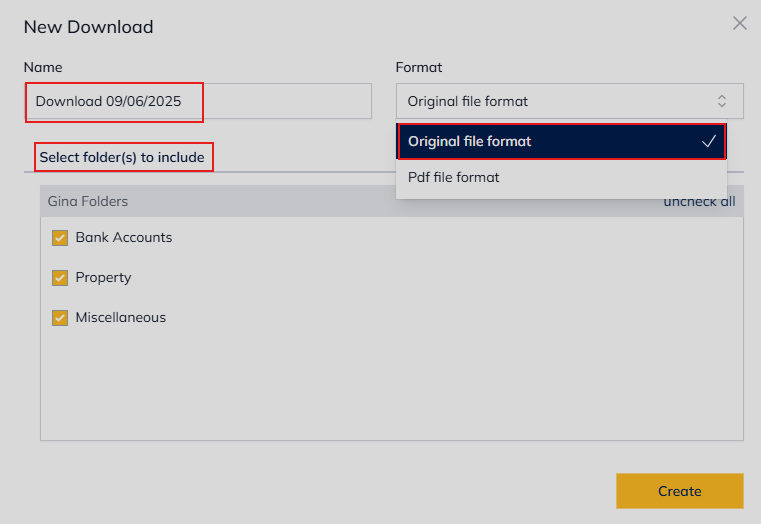Click the Format dropdown arrows icon
The height and width of the screenshot is (524, 761).
tap(722, 101)
